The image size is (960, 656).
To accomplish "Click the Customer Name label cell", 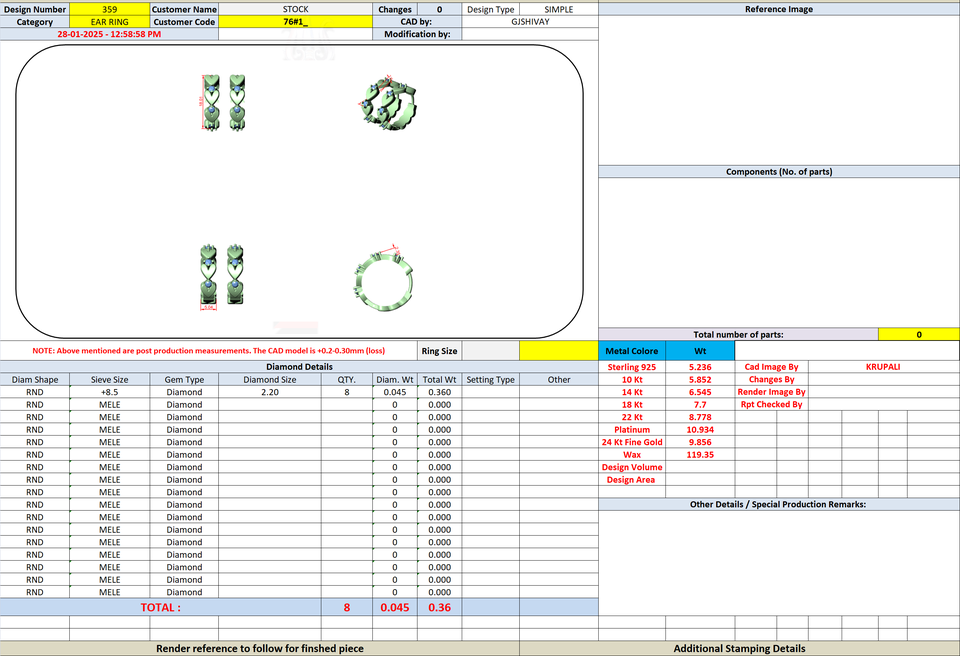I will (x=184, y=9).
